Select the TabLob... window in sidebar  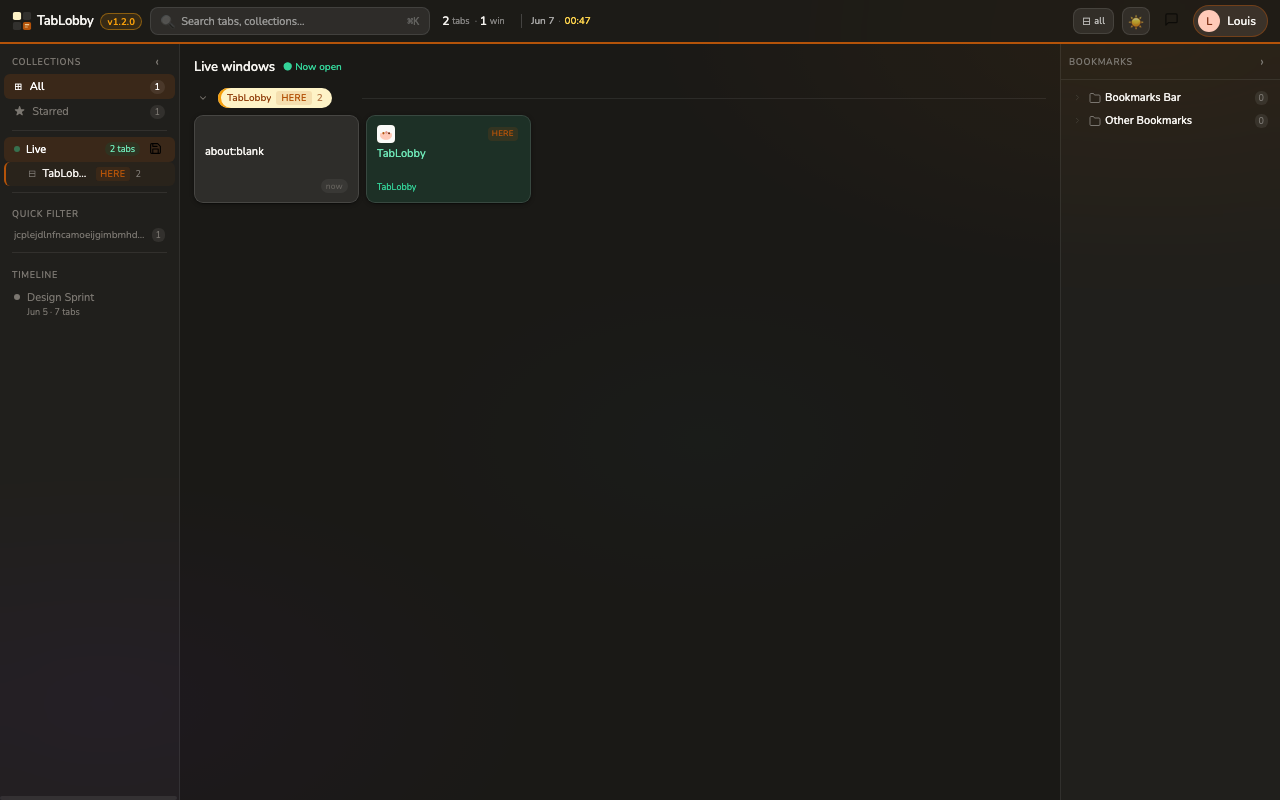pyautogui.click(x=89, y=174)
